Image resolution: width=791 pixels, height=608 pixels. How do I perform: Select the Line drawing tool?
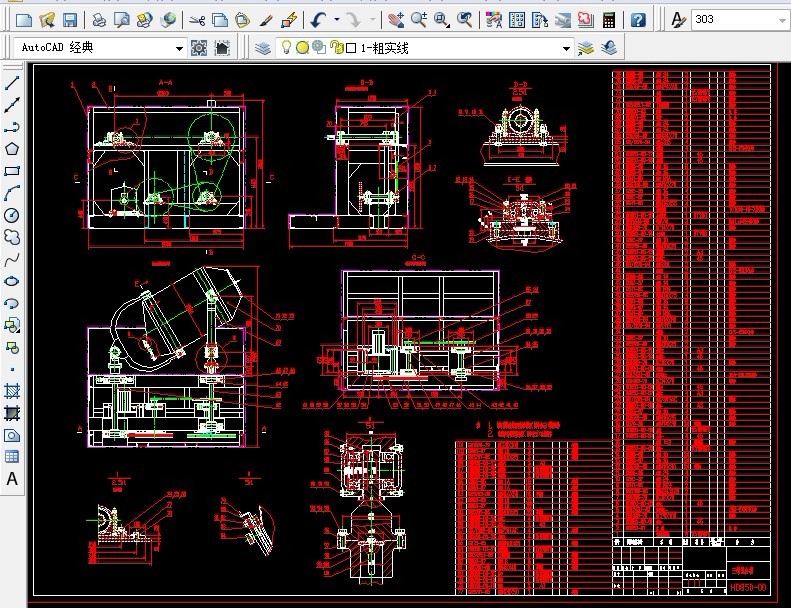12,83
